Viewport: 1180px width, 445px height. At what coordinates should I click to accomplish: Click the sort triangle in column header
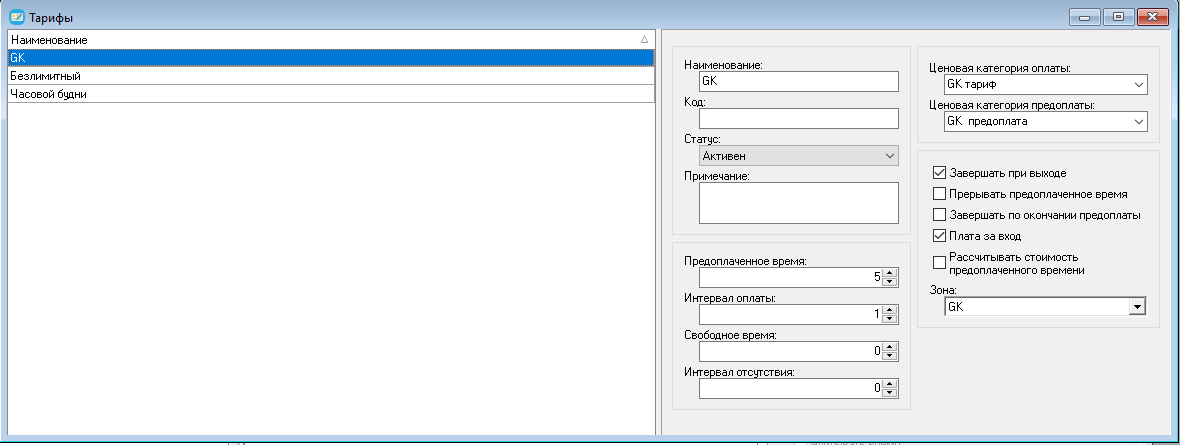point(643,39)
